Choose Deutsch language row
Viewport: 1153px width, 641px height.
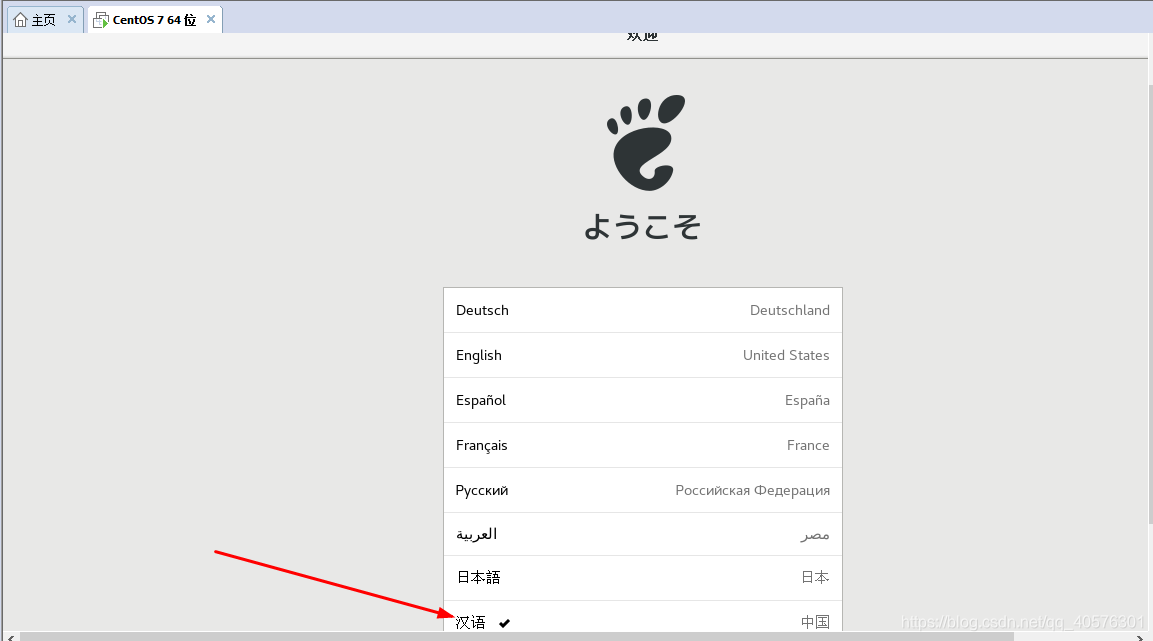click(x=643, y=310)
